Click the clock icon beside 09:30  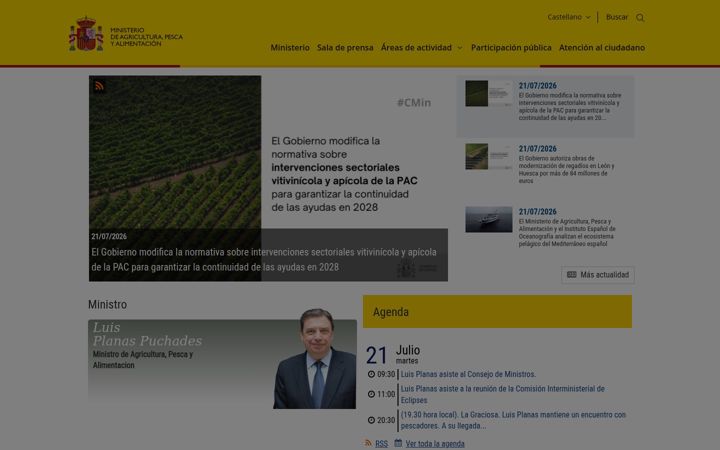pyautogui.click(x=371, y=374)
